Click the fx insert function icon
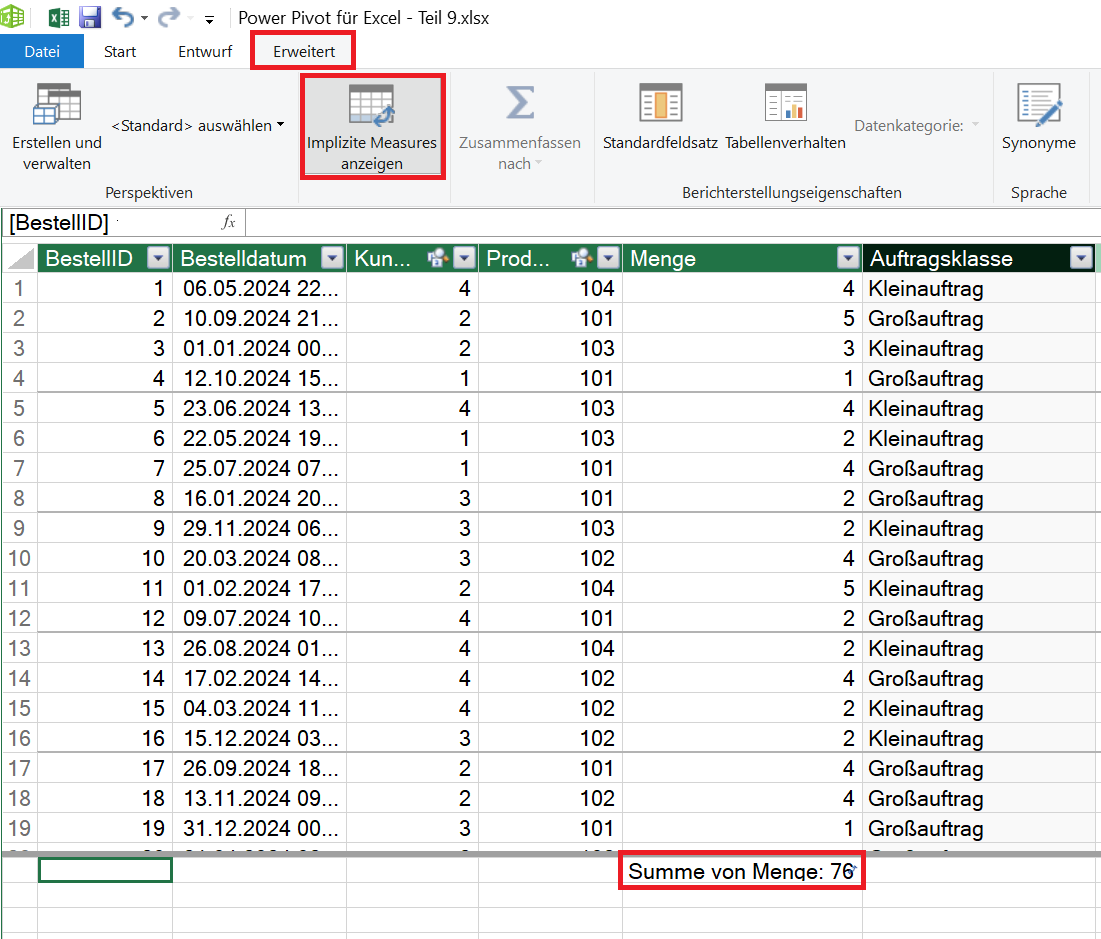The image size is (1101, 939). click(x=228, y=223)
